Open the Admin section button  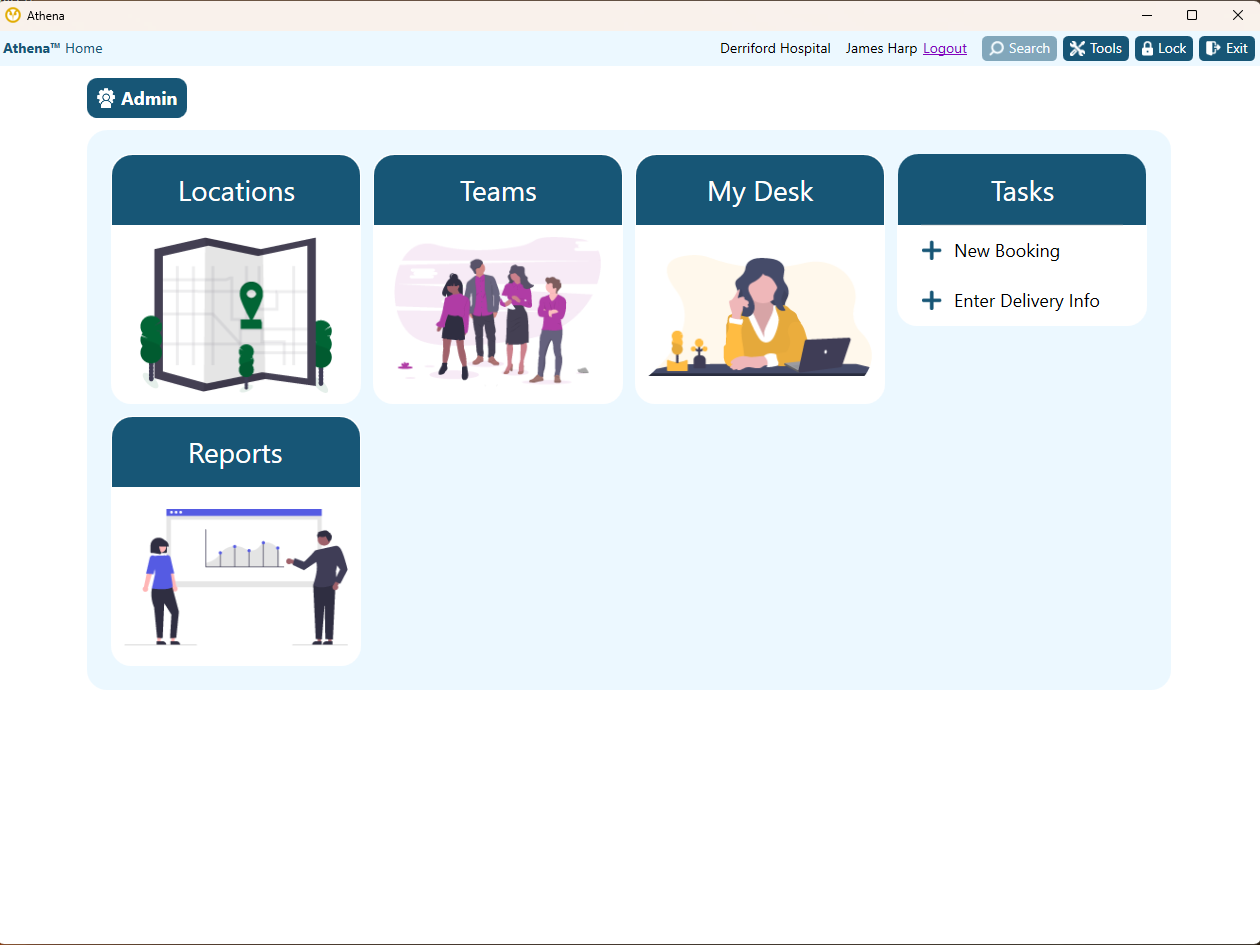pos(137,98)
